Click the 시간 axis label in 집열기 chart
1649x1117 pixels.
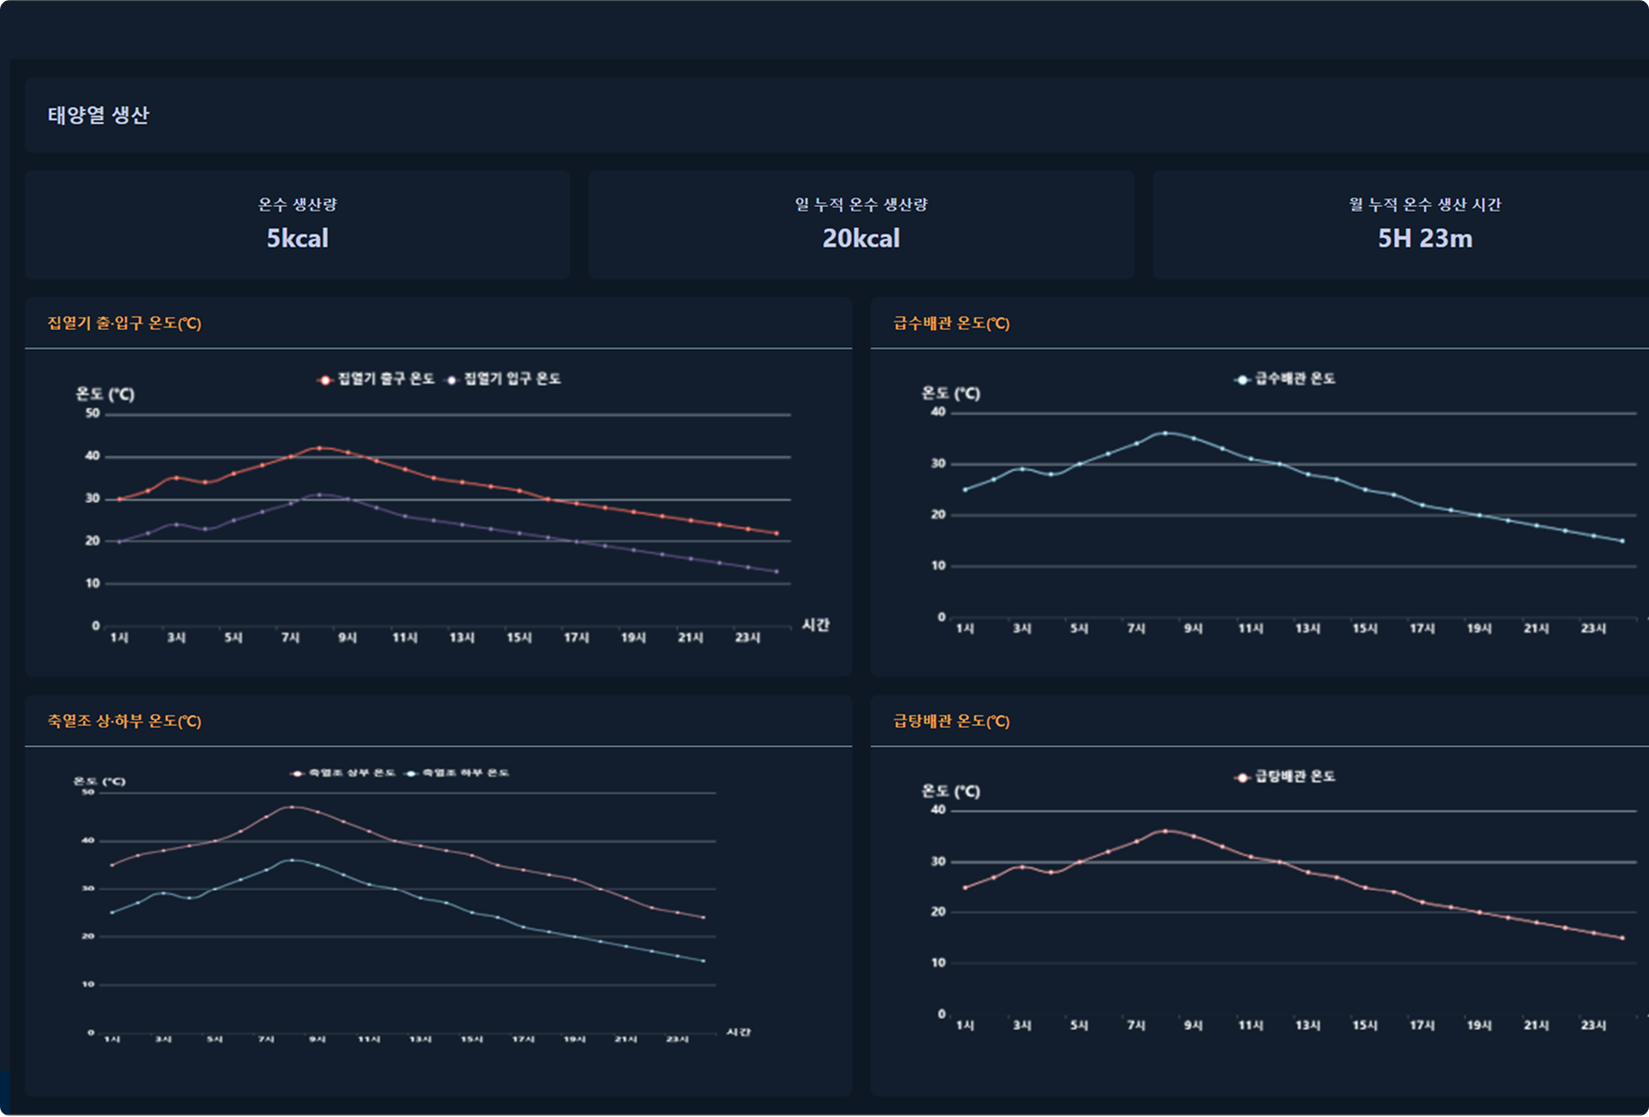point(816,625)
